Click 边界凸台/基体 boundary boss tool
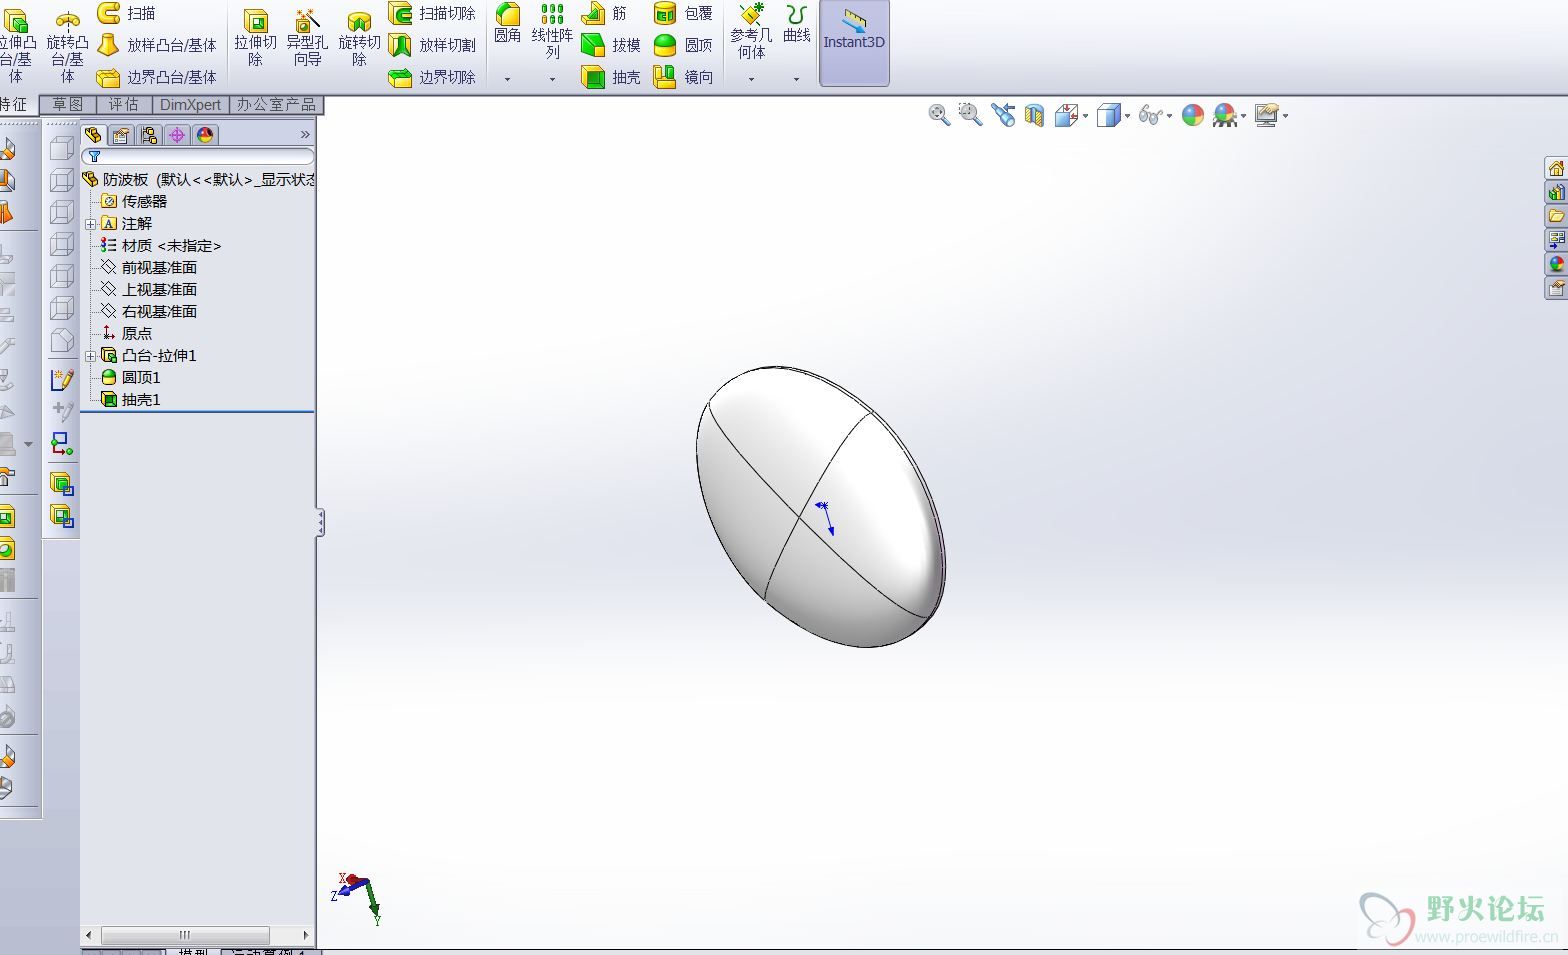This screenshot has height=955, width=1568. [x=157, y=77]
